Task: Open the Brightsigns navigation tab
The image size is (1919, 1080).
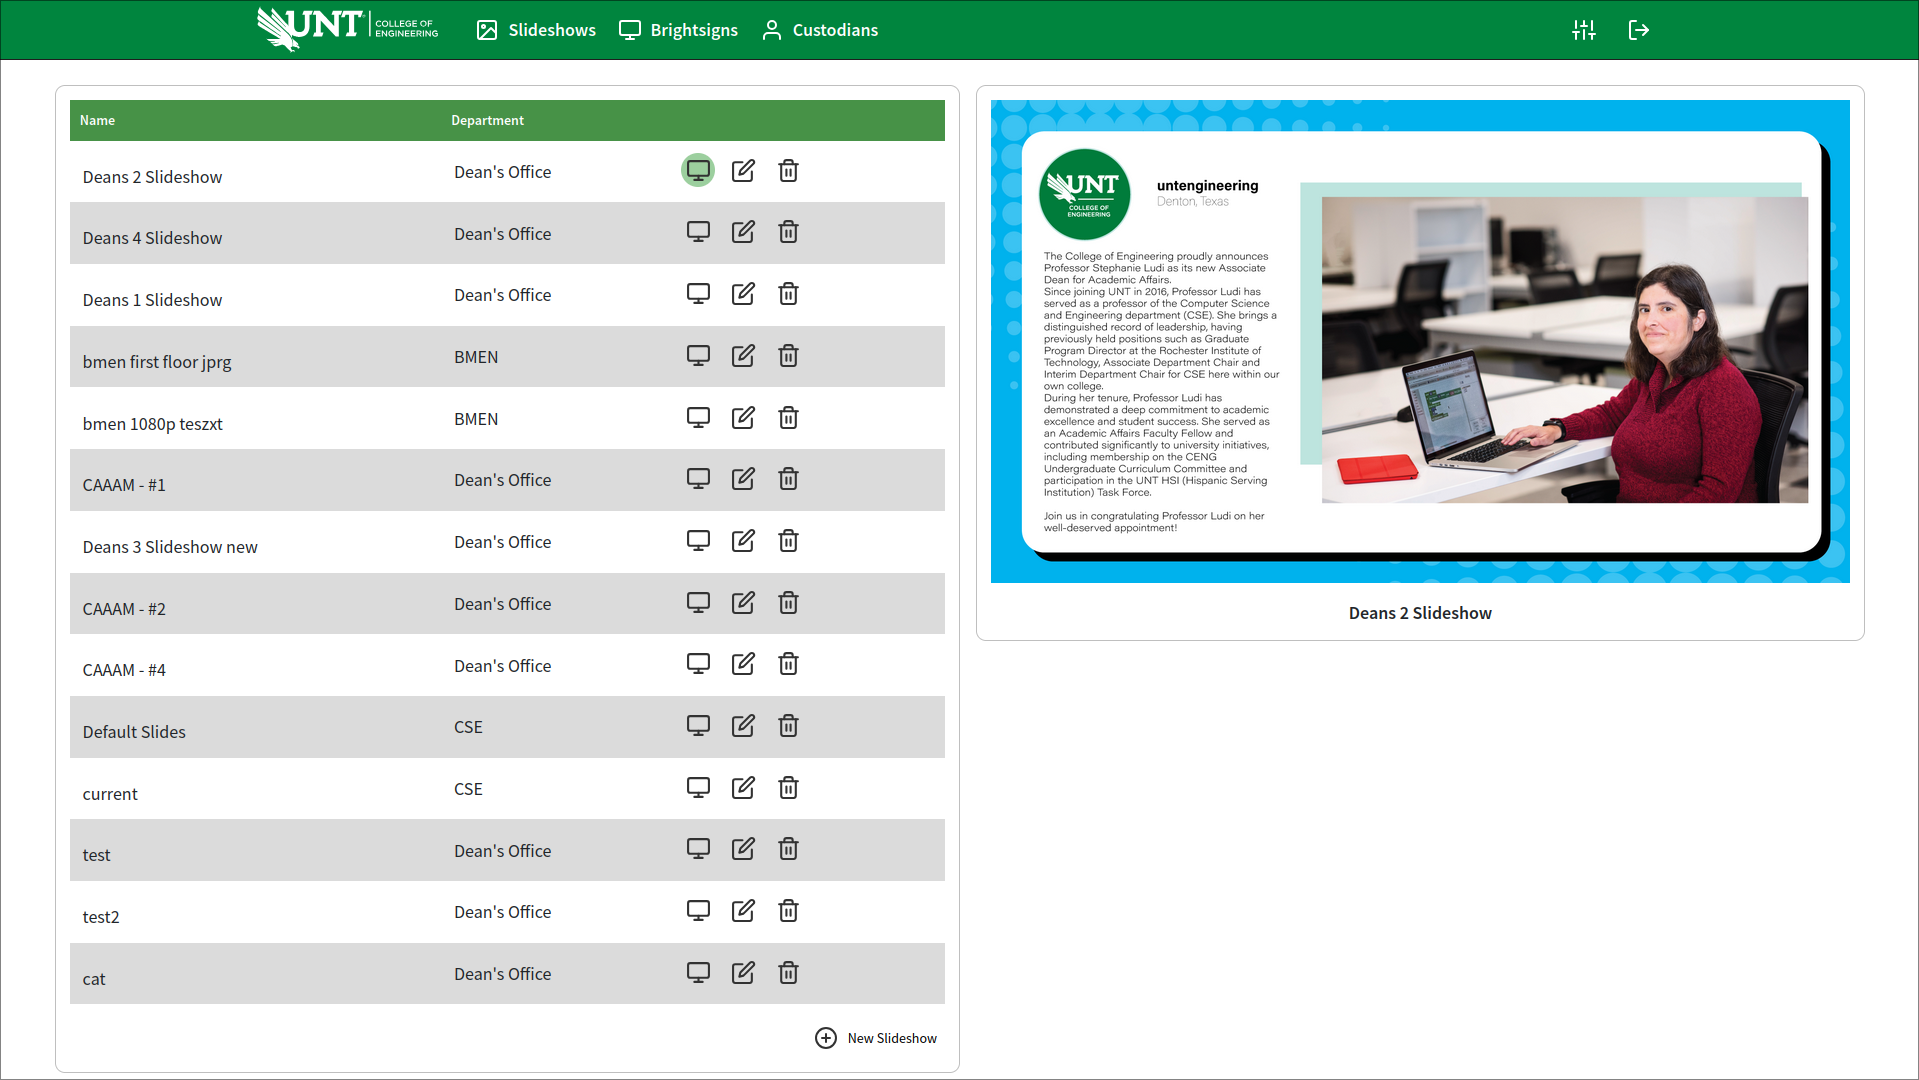Action: tap(678, 30)
